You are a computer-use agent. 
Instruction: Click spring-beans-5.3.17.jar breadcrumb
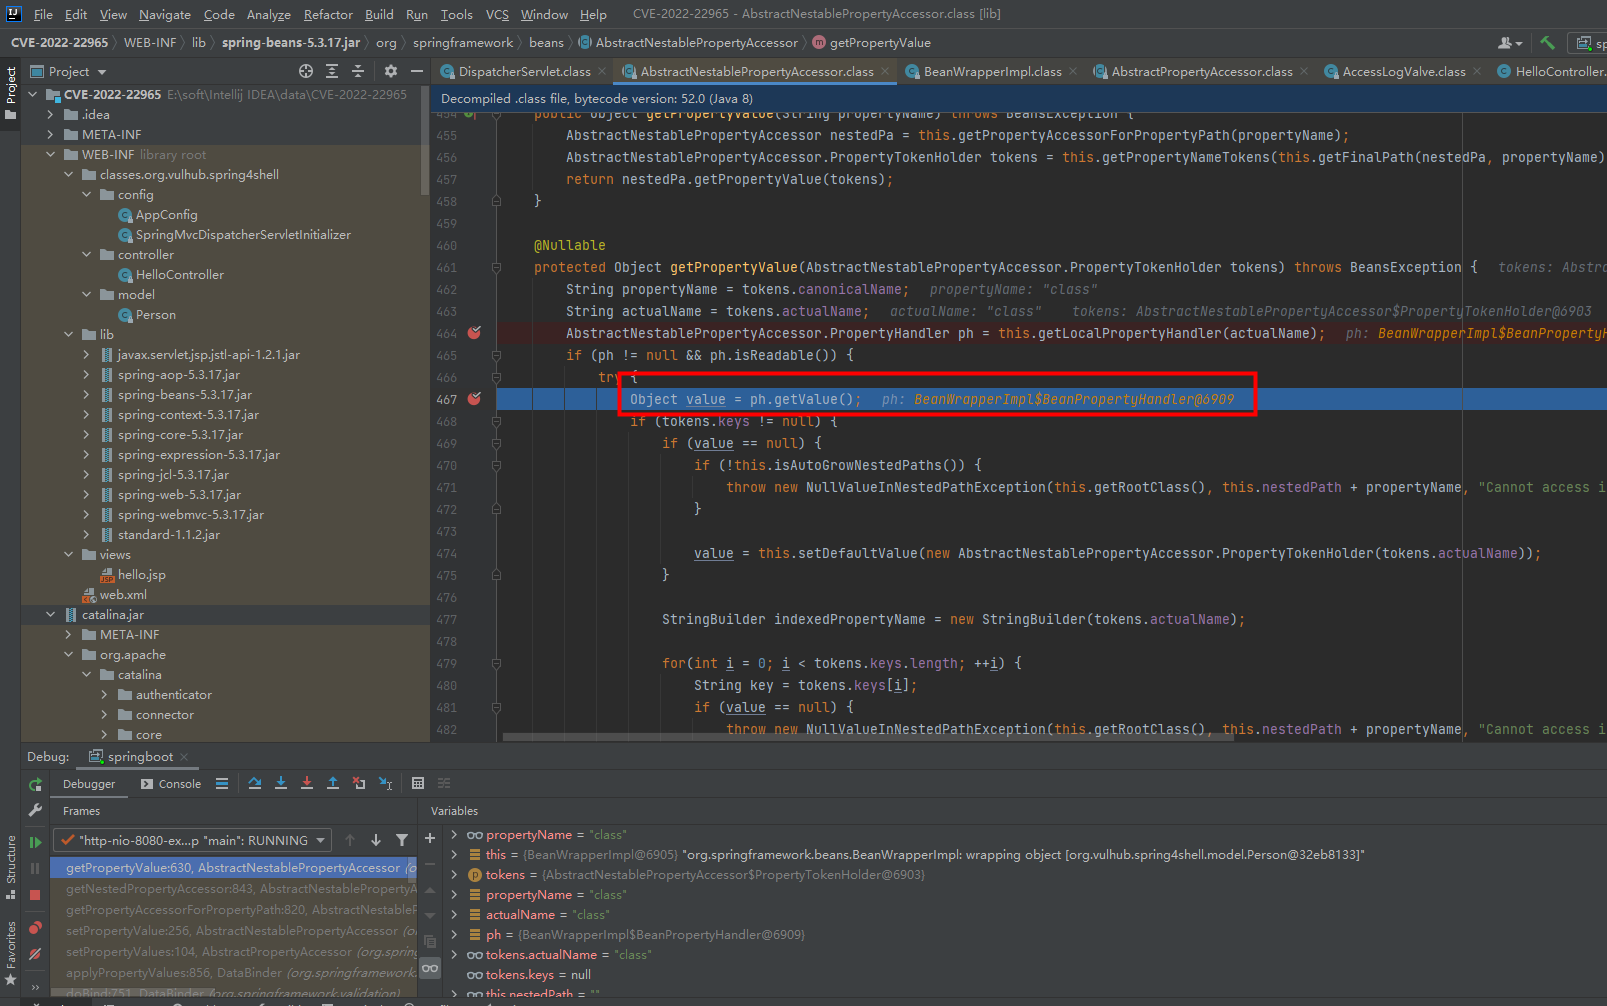point(291,43)
